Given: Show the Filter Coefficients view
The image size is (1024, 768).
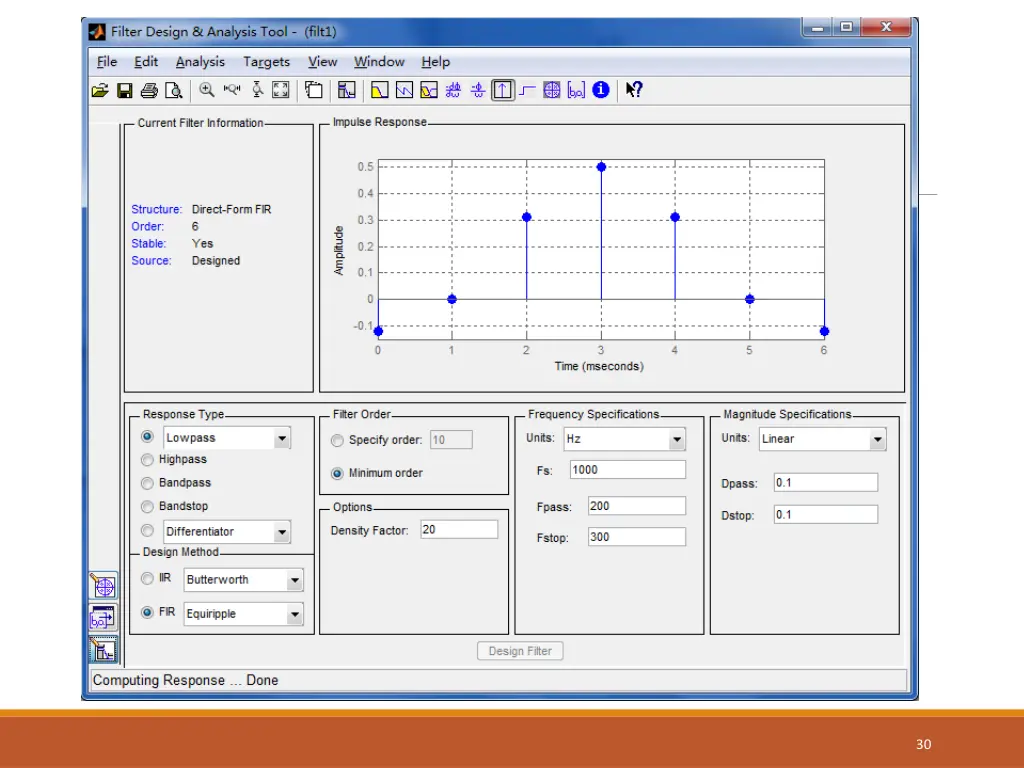Looking at the screenshot, I should point(576,90).
